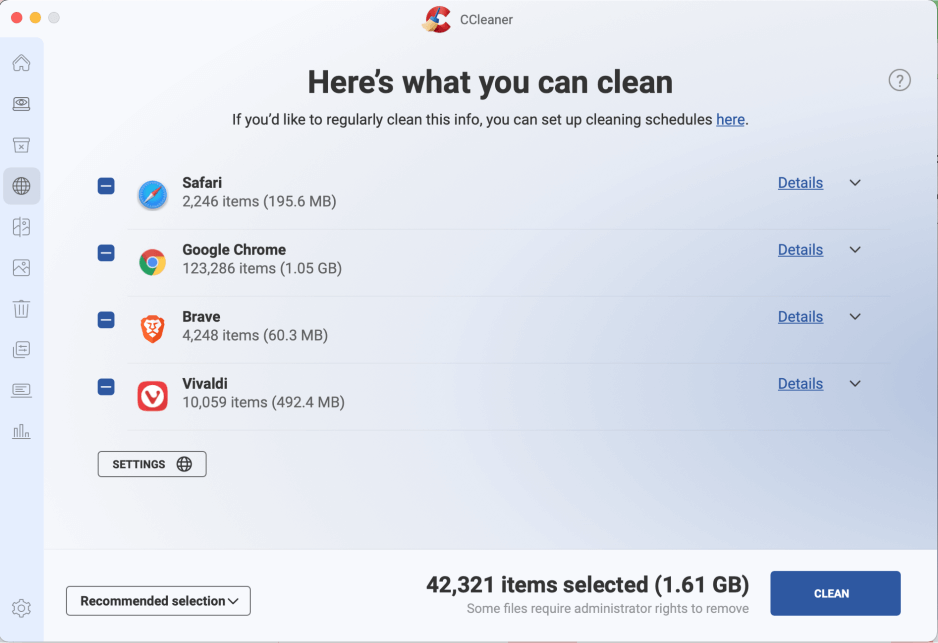938x643 pixels.
Task: Click the 'Vivaldi' name label
Action: coord(205,384)
